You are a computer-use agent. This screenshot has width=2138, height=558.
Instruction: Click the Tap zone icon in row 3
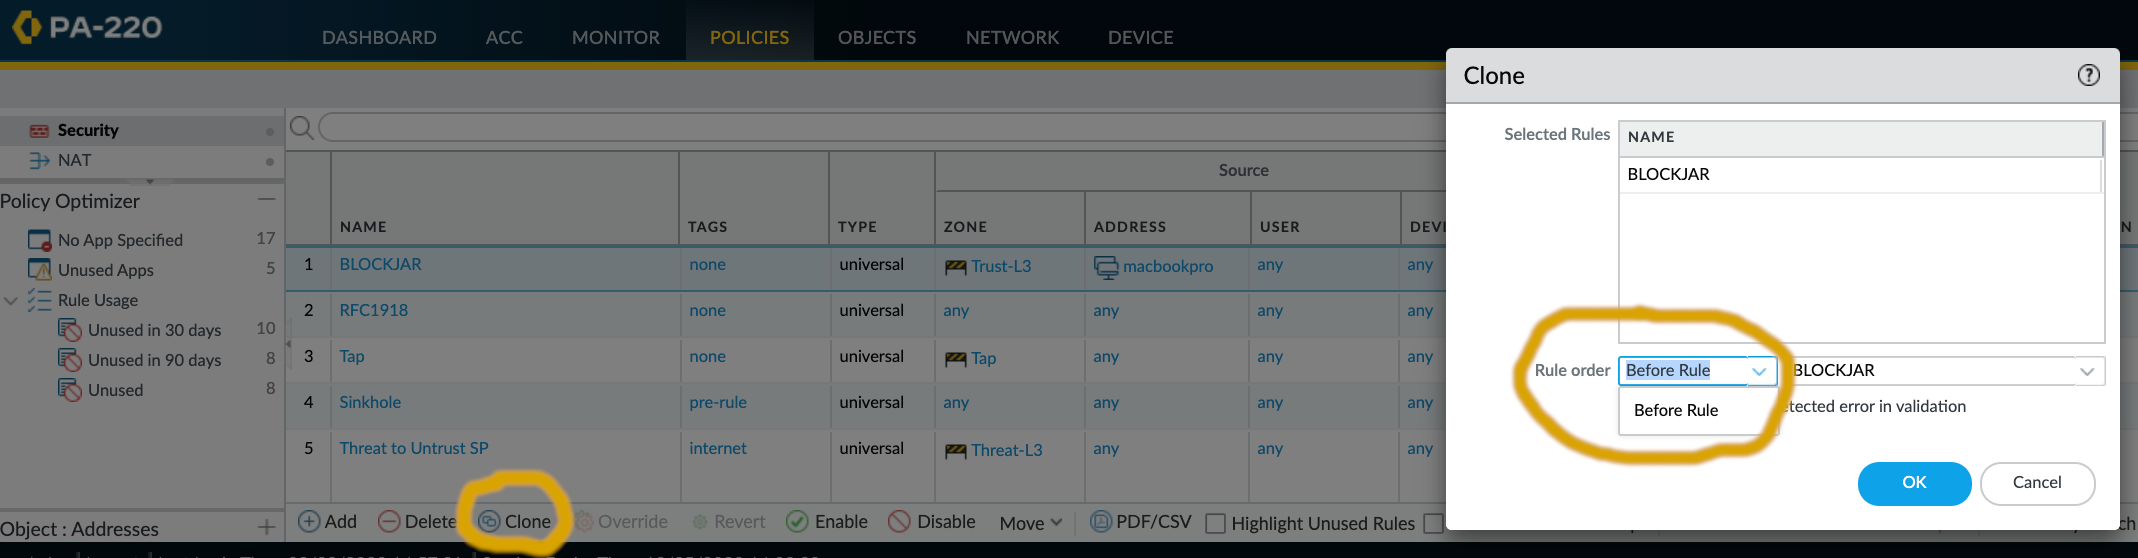coord(955,359)
